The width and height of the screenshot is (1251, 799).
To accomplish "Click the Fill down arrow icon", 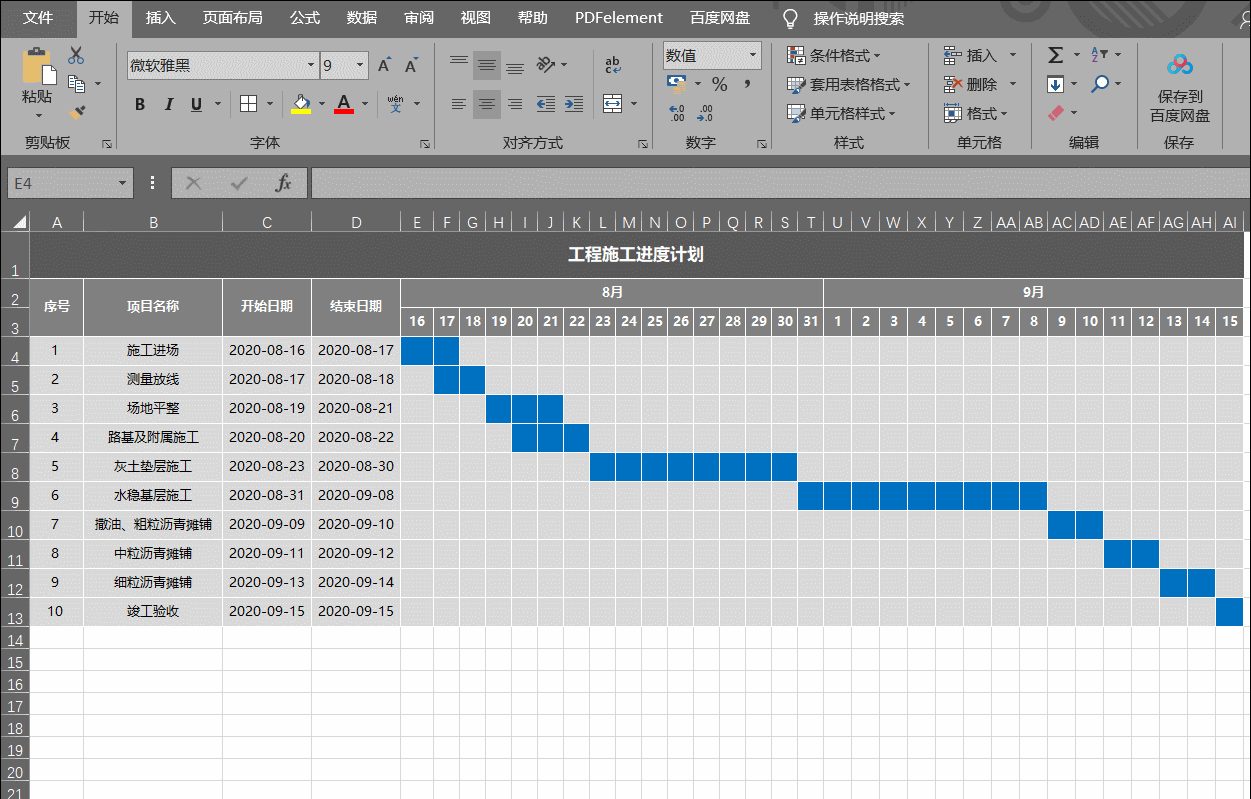I will [1056, 84].
